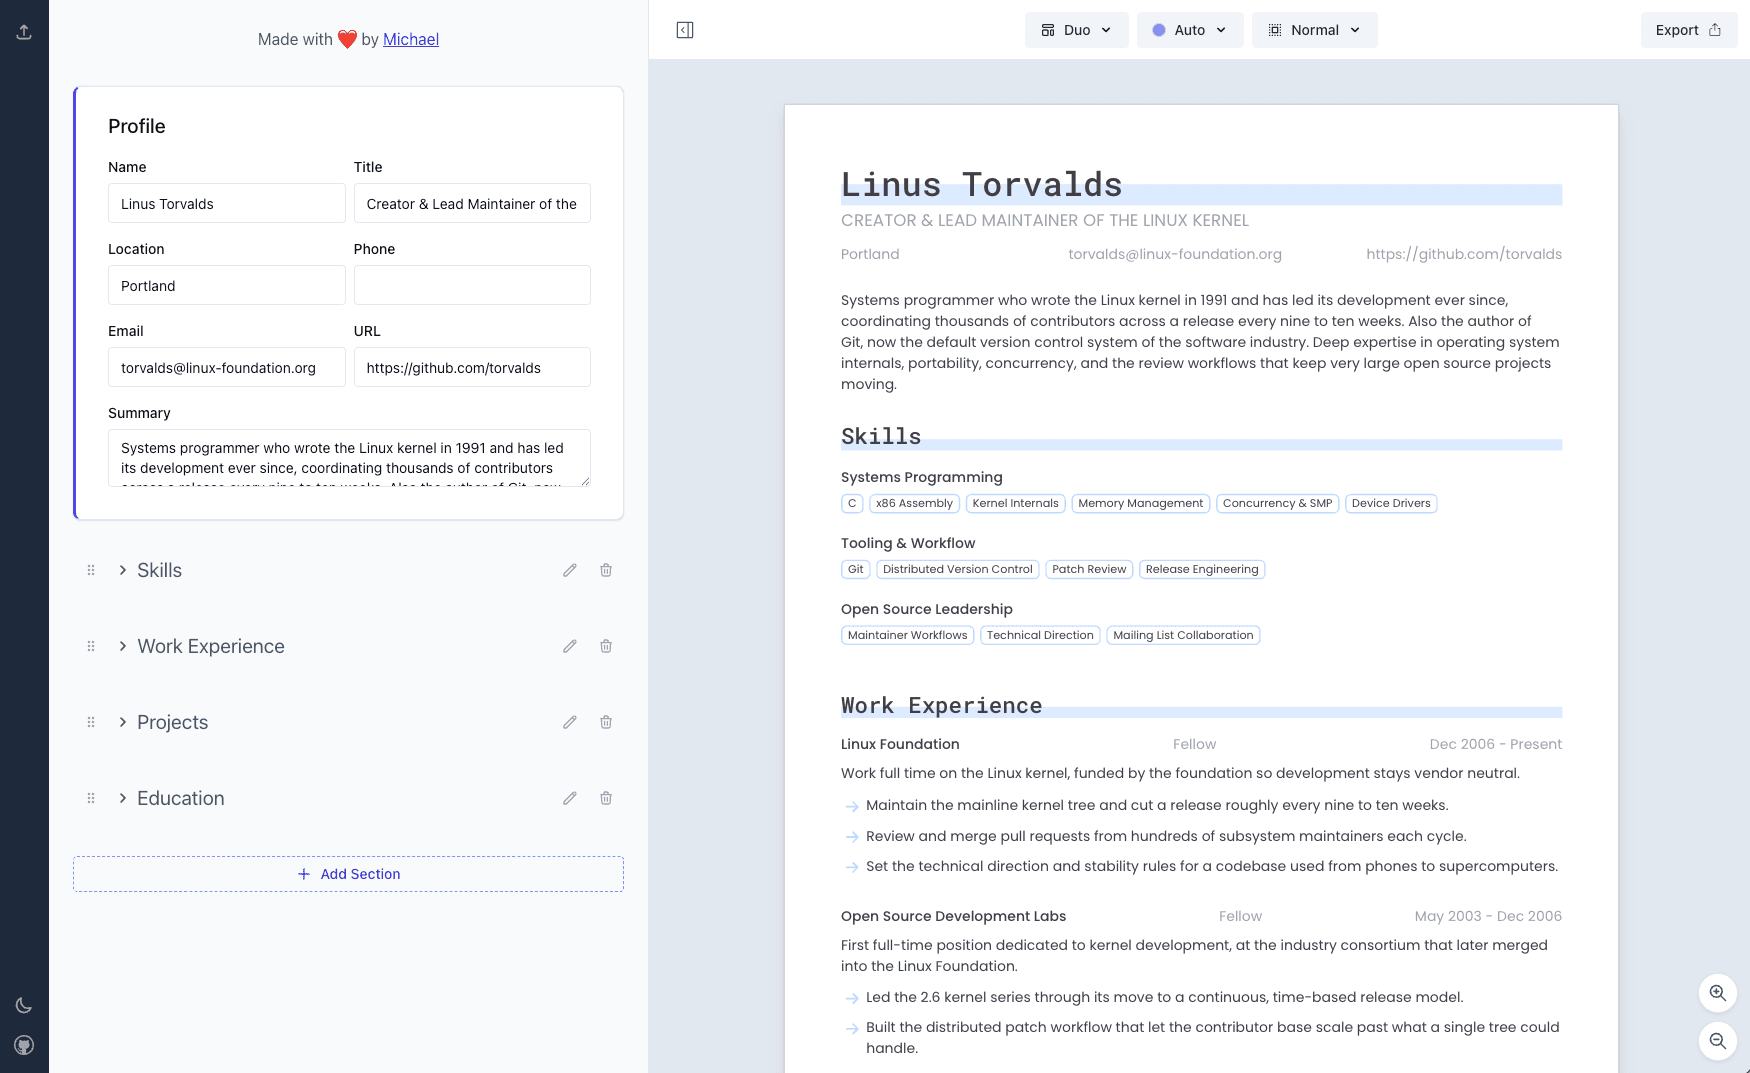Click the Git skill tag

tap(855, 569)
